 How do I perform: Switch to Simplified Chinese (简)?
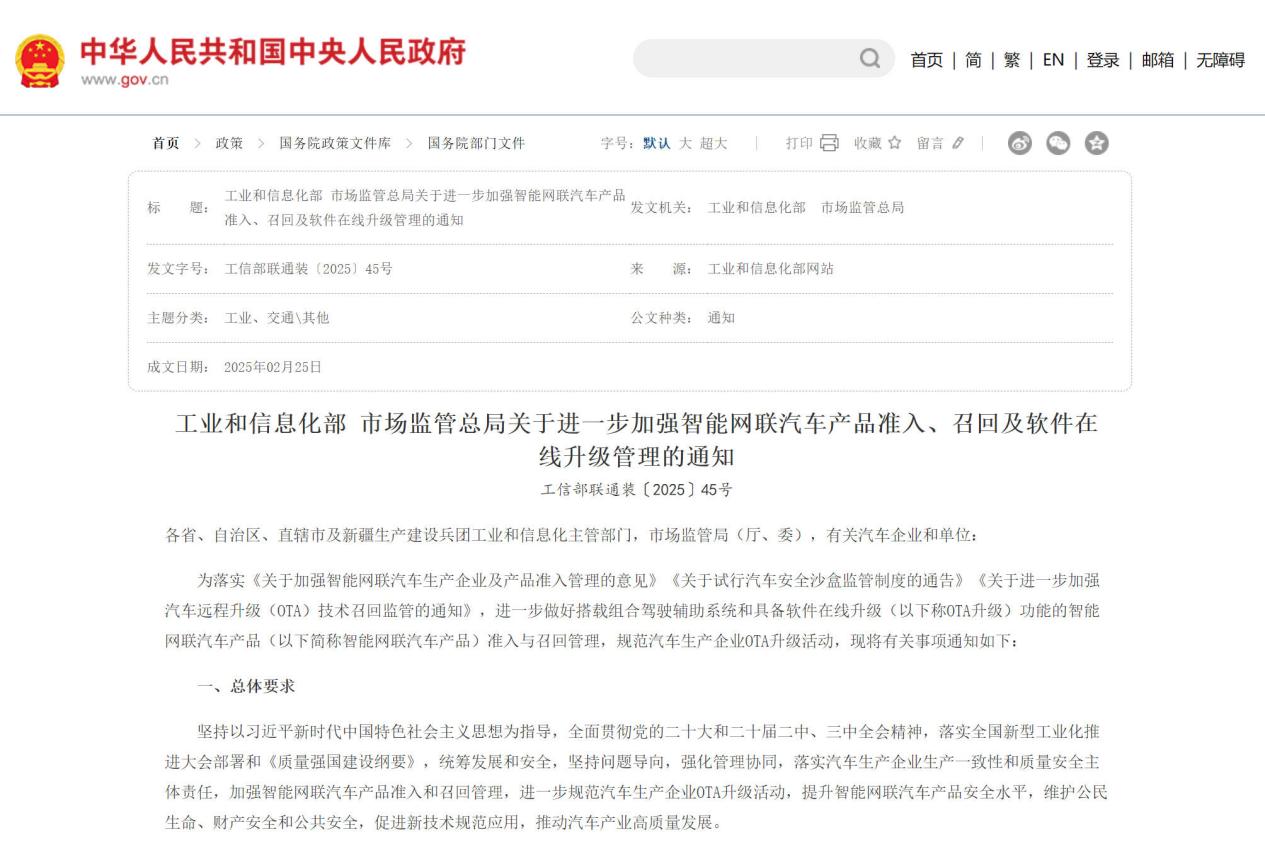(x=973, y=60)
